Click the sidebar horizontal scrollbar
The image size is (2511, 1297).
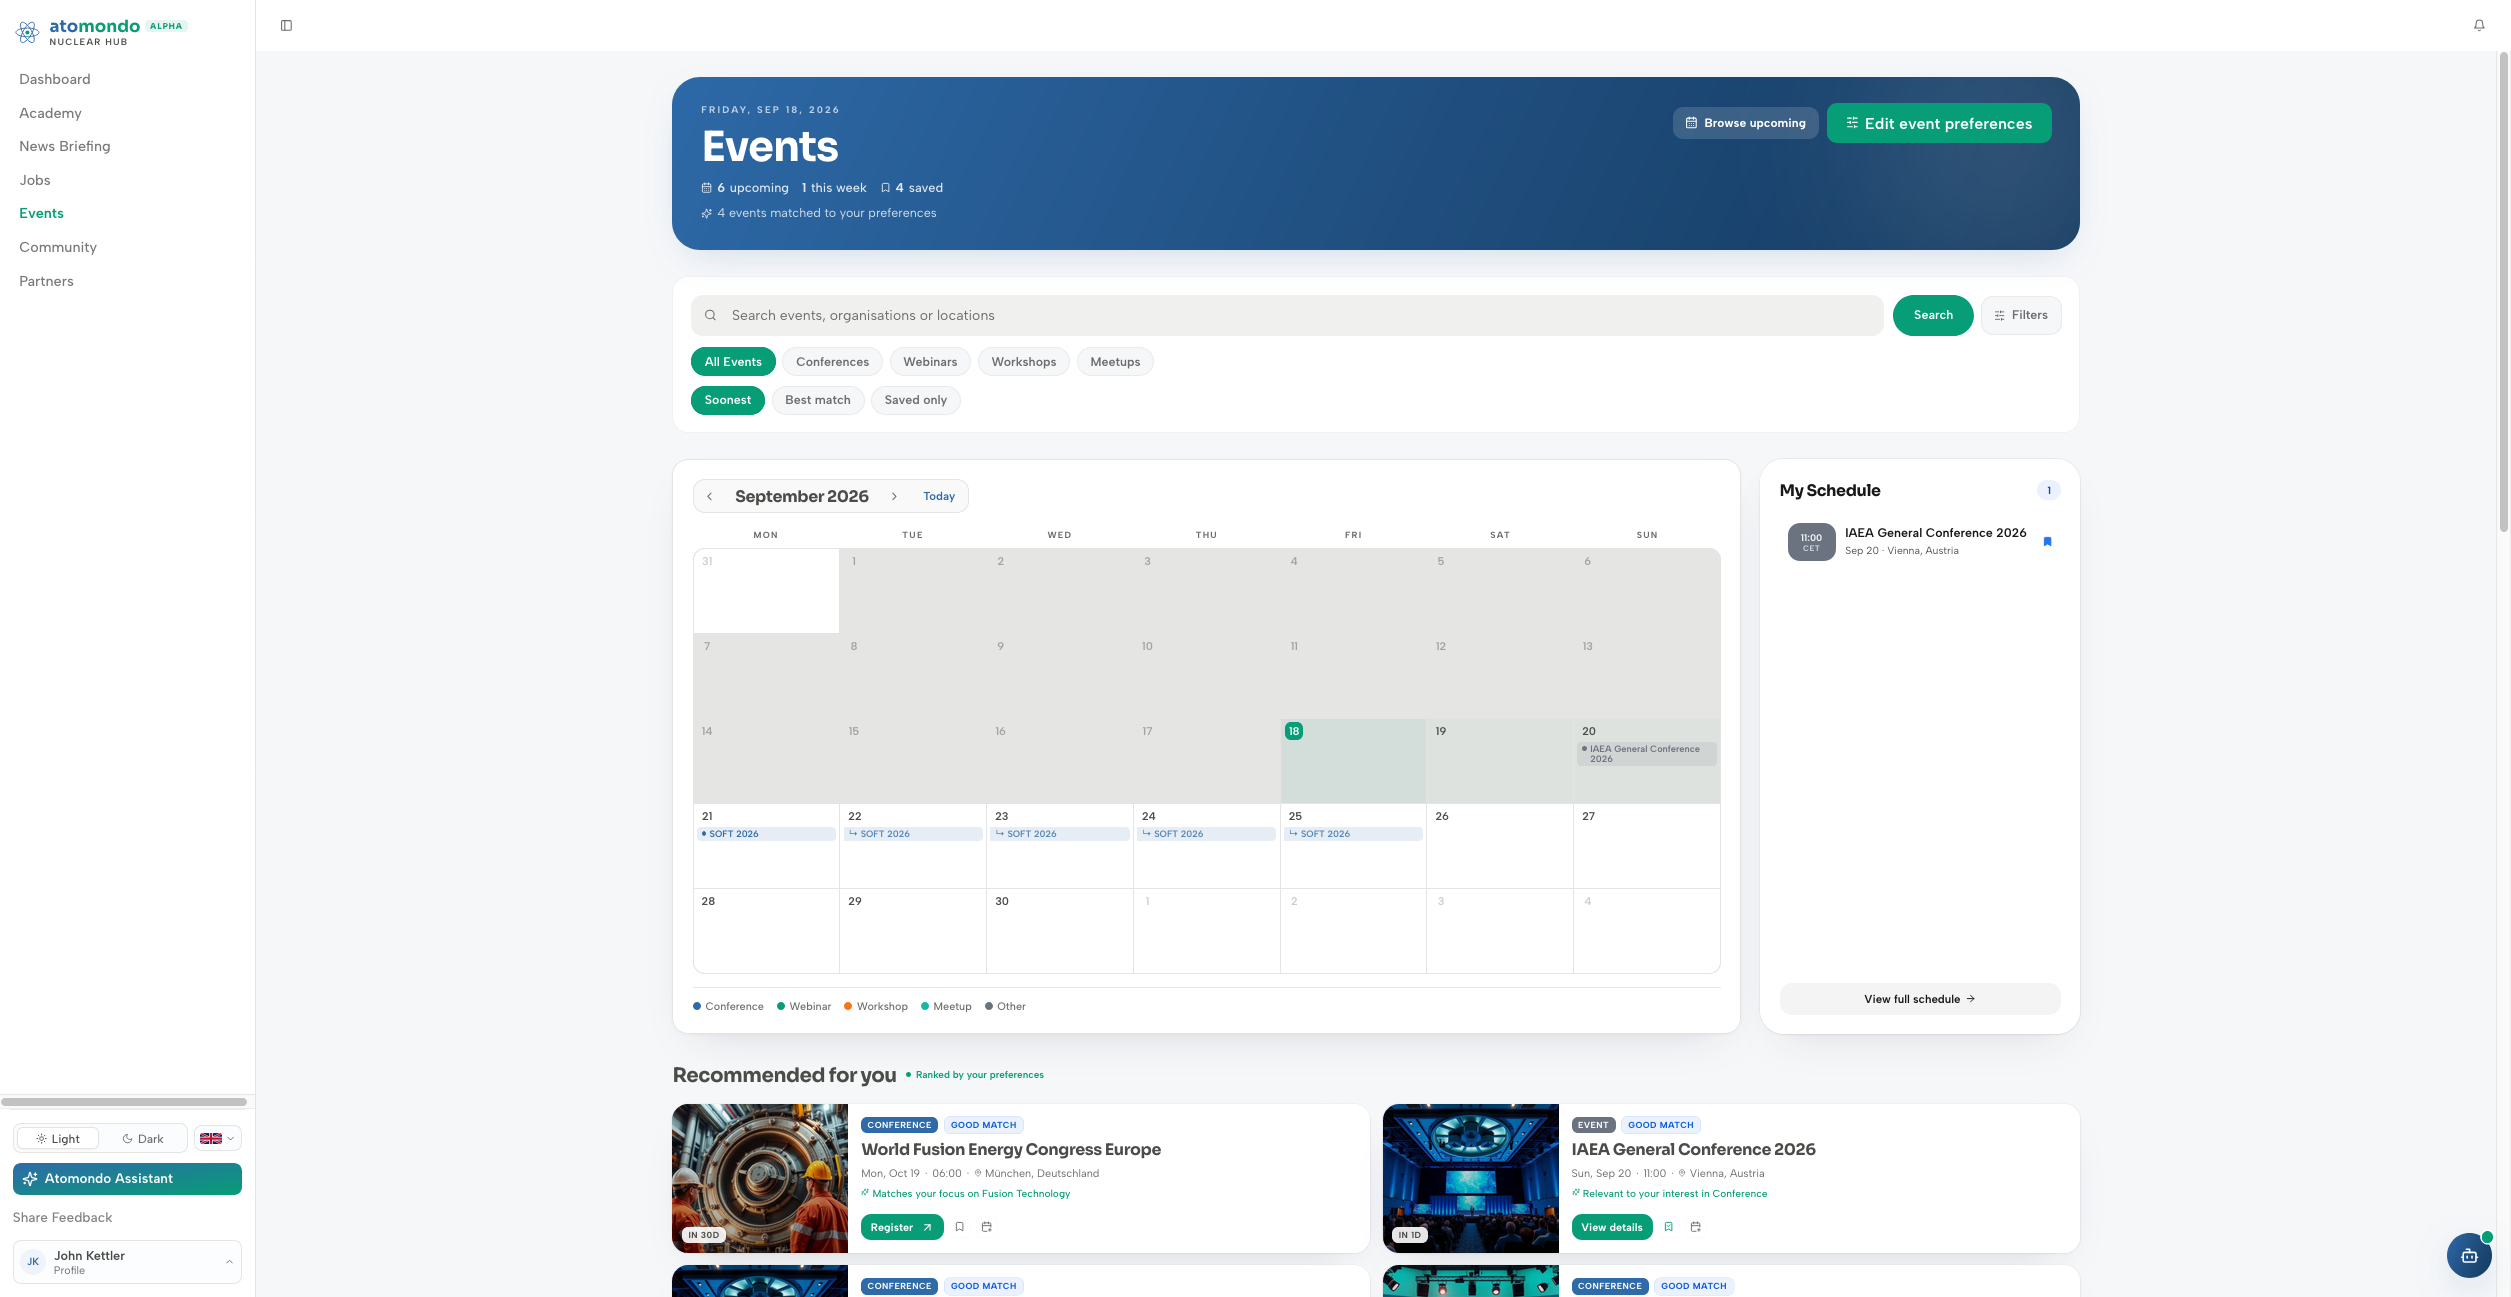point(124,1102)
